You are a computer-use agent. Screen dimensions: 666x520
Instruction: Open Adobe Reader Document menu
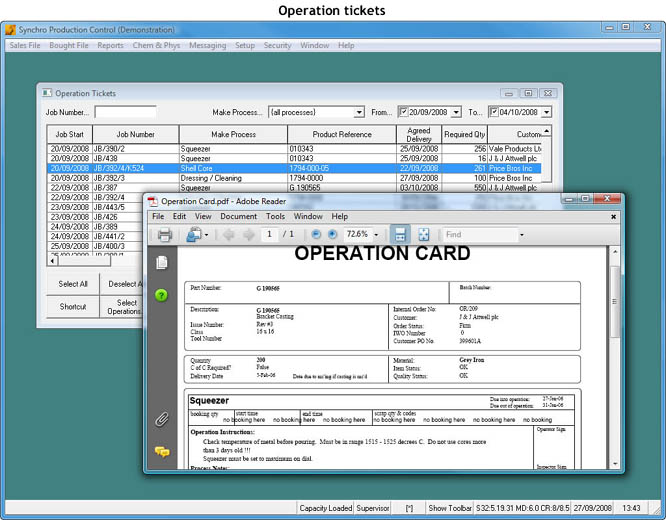[x=238, y=216]
